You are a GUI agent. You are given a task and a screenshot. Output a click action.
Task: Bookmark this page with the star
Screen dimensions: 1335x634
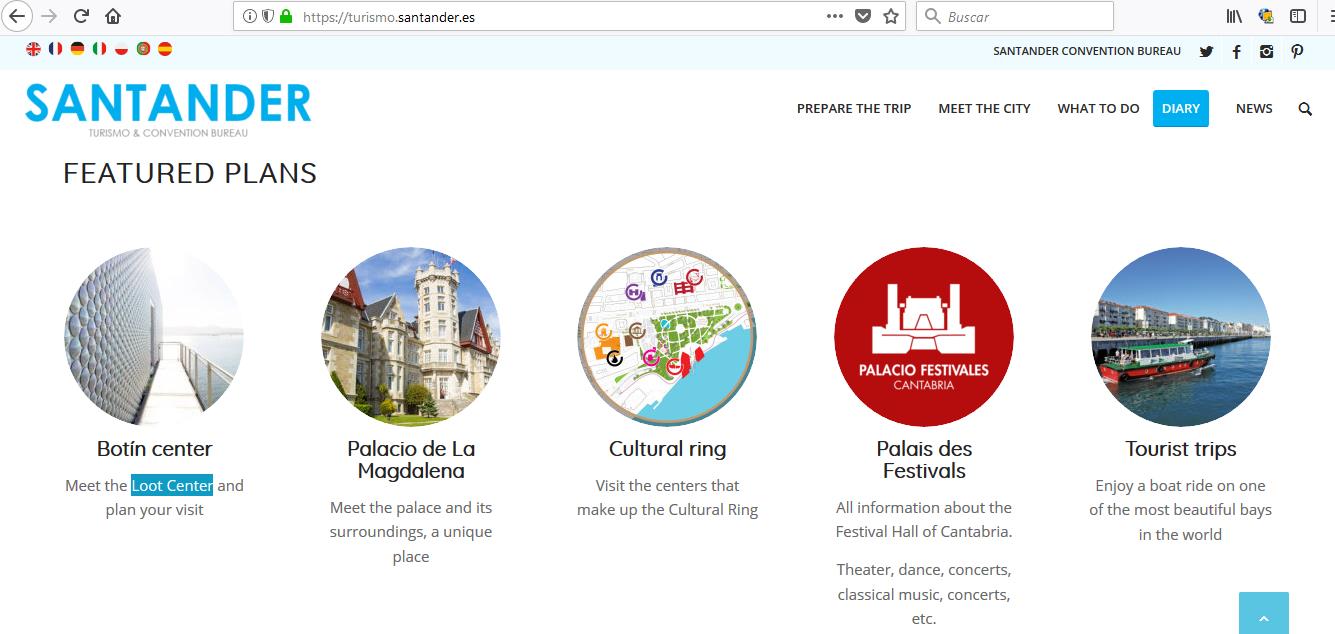coord(891,16)
